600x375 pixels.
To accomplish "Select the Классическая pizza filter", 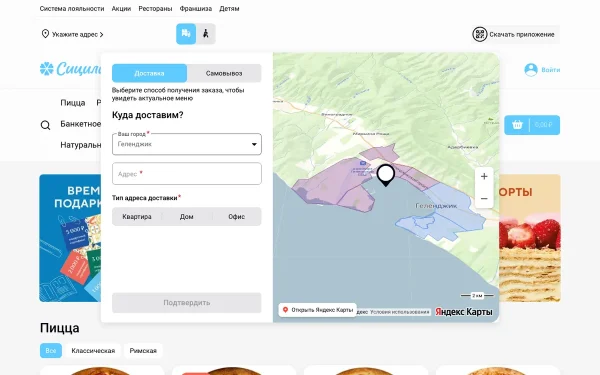I will 93,351.
